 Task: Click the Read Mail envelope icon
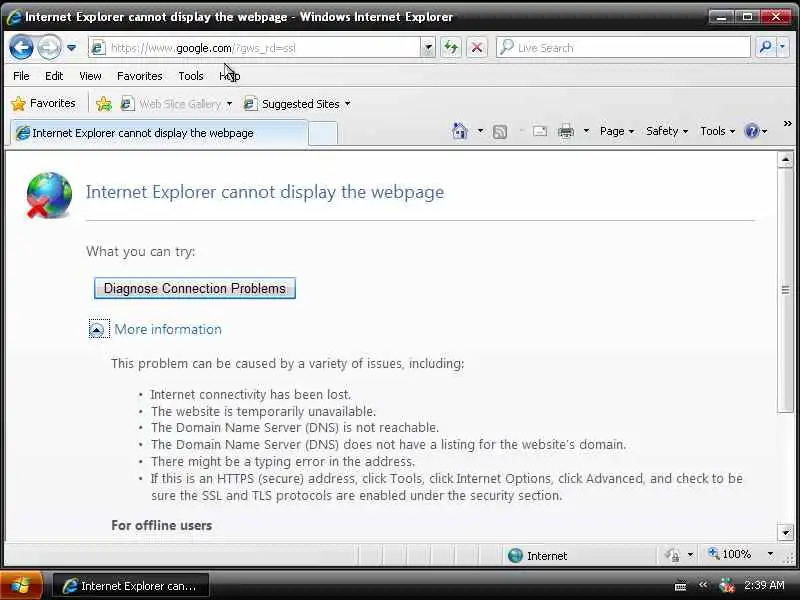click(x=540, y=132)
